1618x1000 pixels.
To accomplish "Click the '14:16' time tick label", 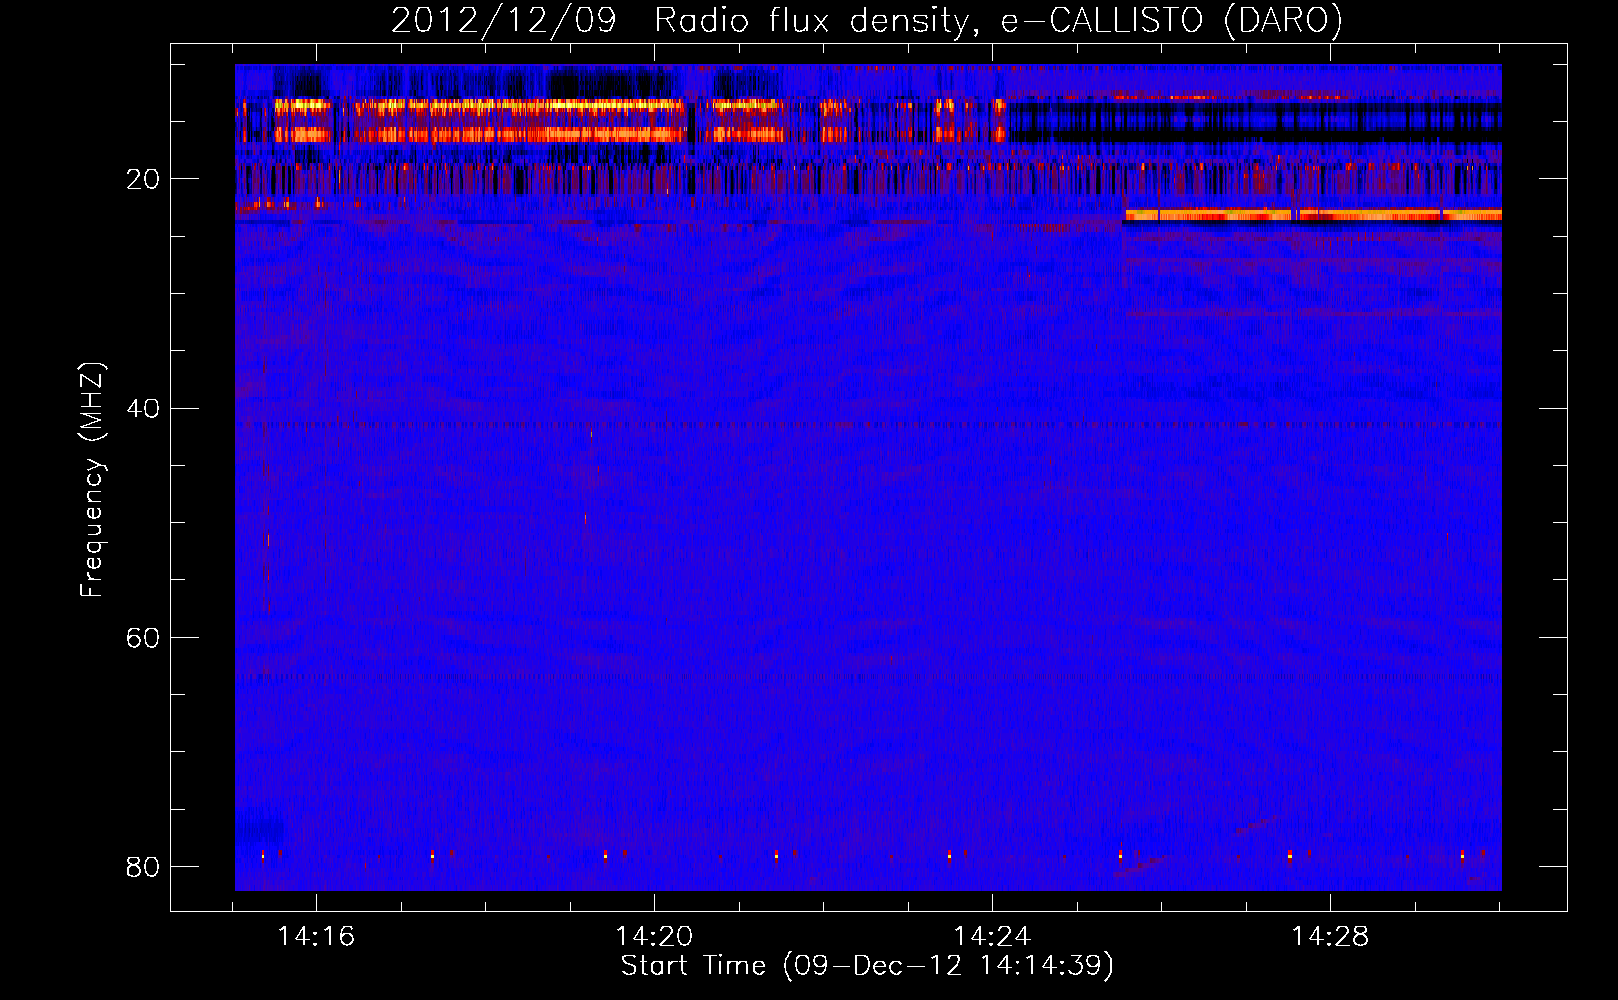I will (x=316, y=937).
